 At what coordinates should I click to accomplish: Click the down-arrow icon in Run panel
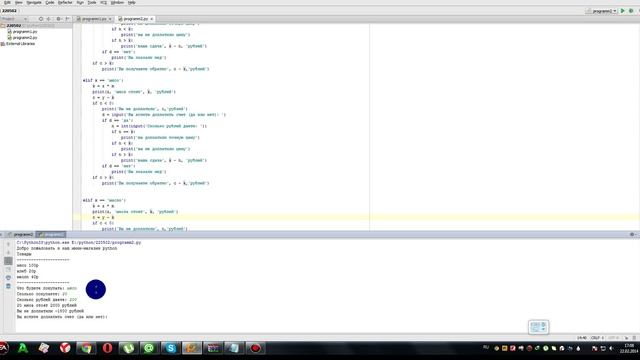tap(8, 253)
